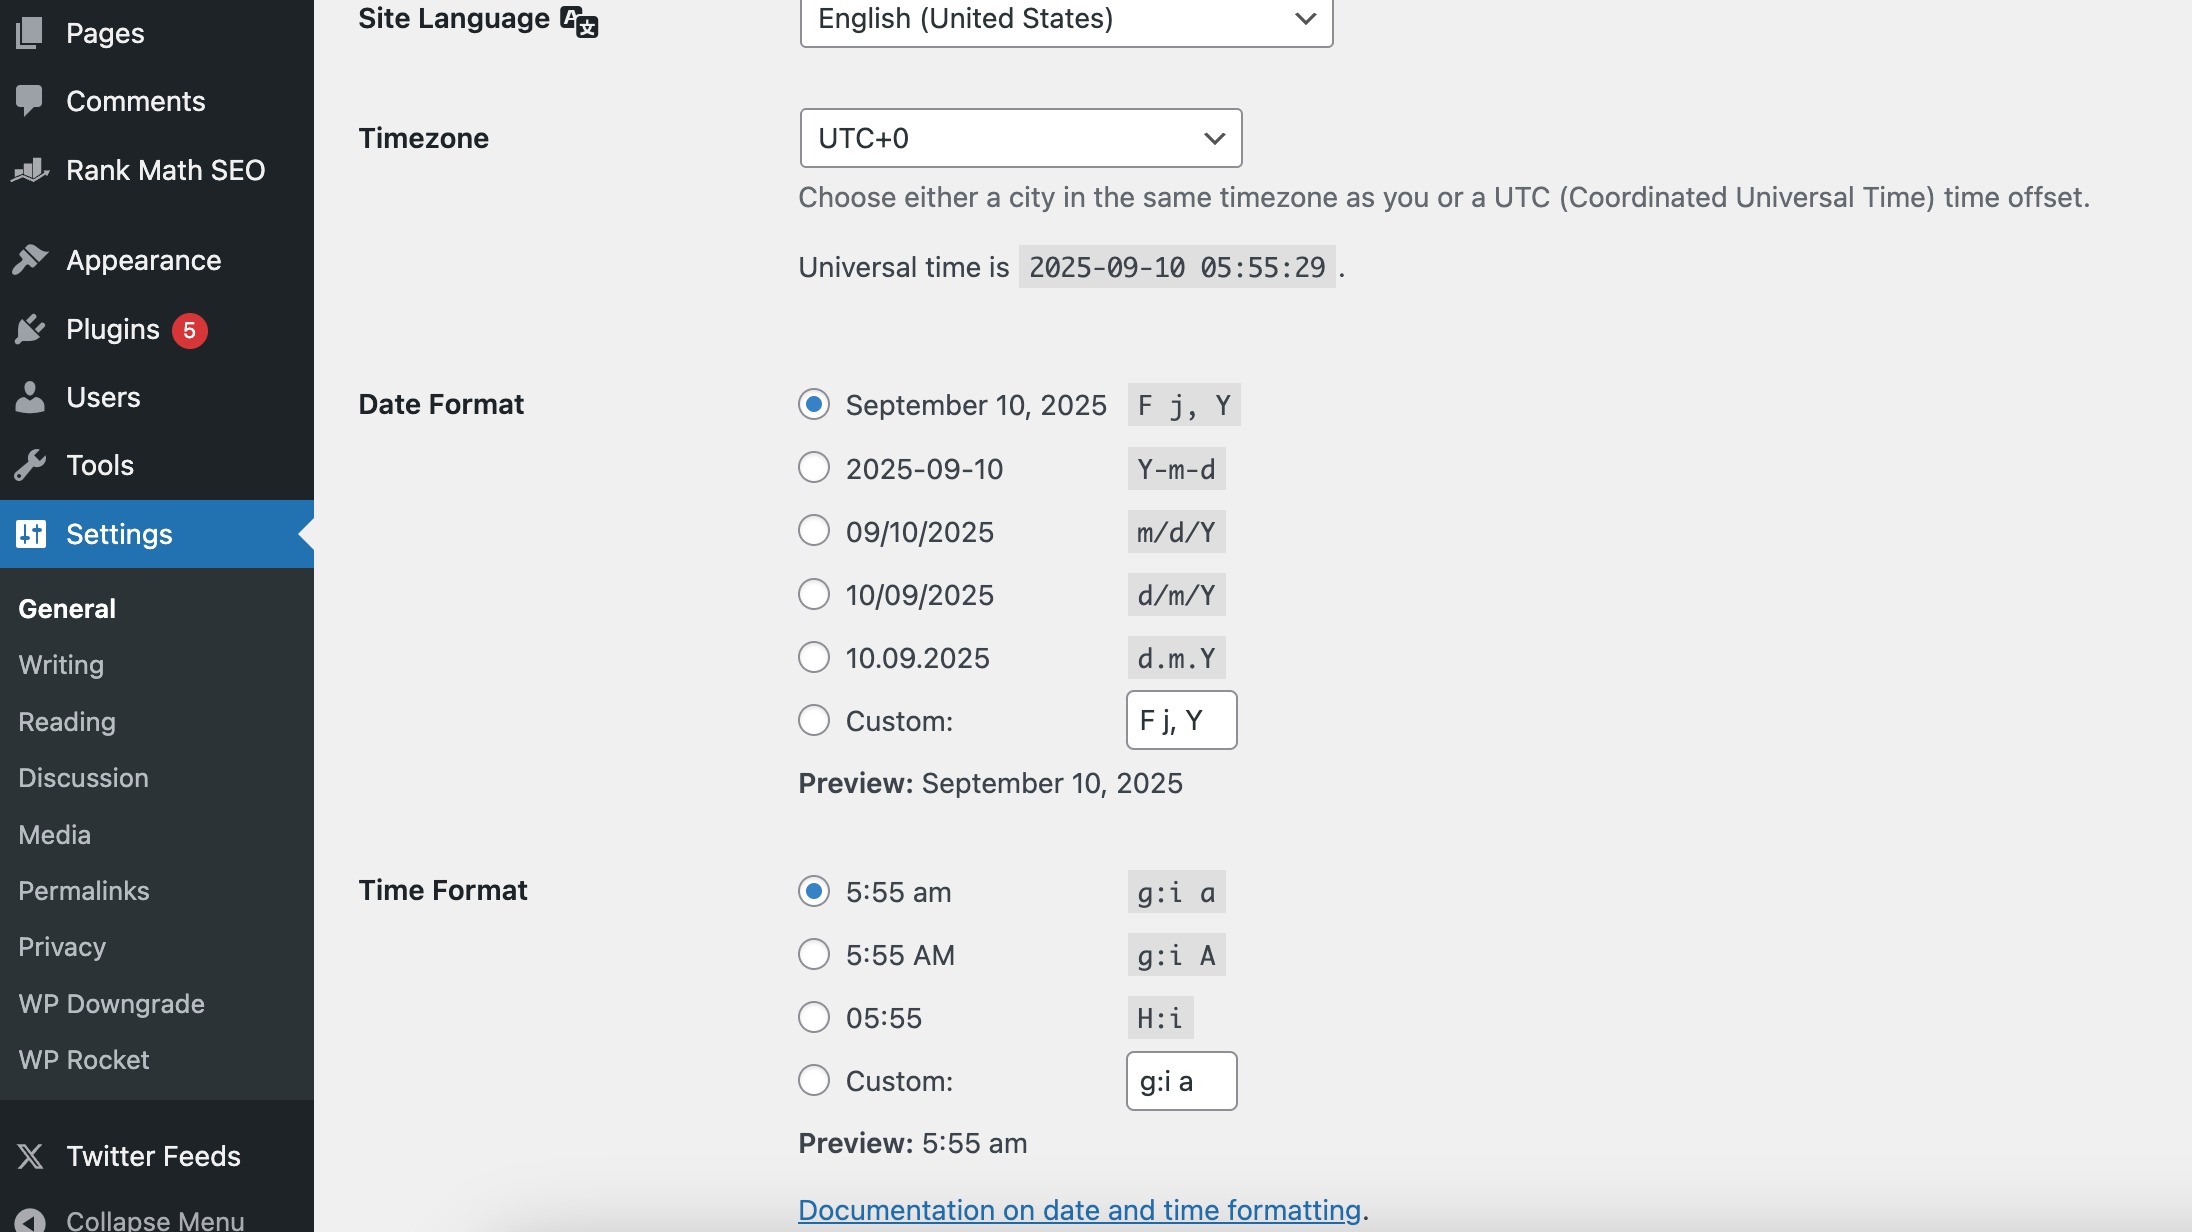Go to General settings submenu
Image resolution: width=2192 pixels, height=1232 pixels.
(x=67, y=608)
